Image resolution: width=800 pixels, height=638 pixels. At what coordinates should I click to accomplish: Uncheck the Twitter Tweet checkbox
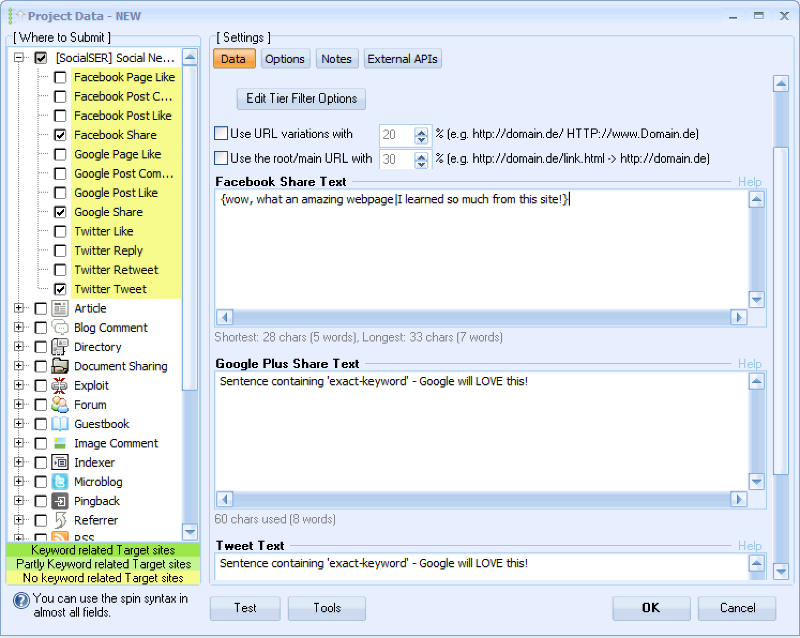click(x=60, y=289)
